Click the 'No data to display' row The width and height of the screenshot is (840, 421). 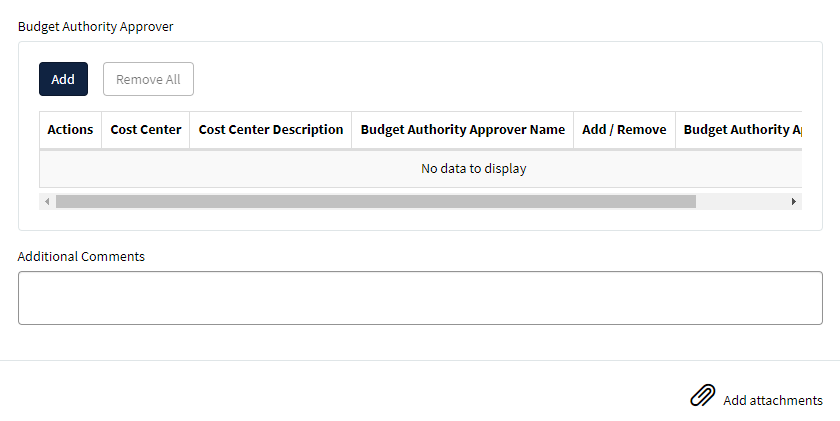[421, 169]
